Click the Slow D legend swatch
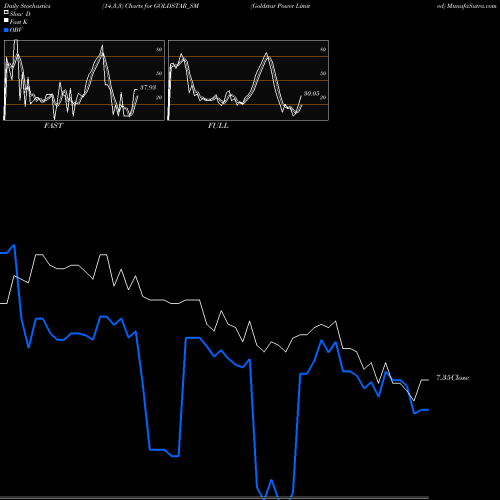The image size is (500, 500). point(6,12)
